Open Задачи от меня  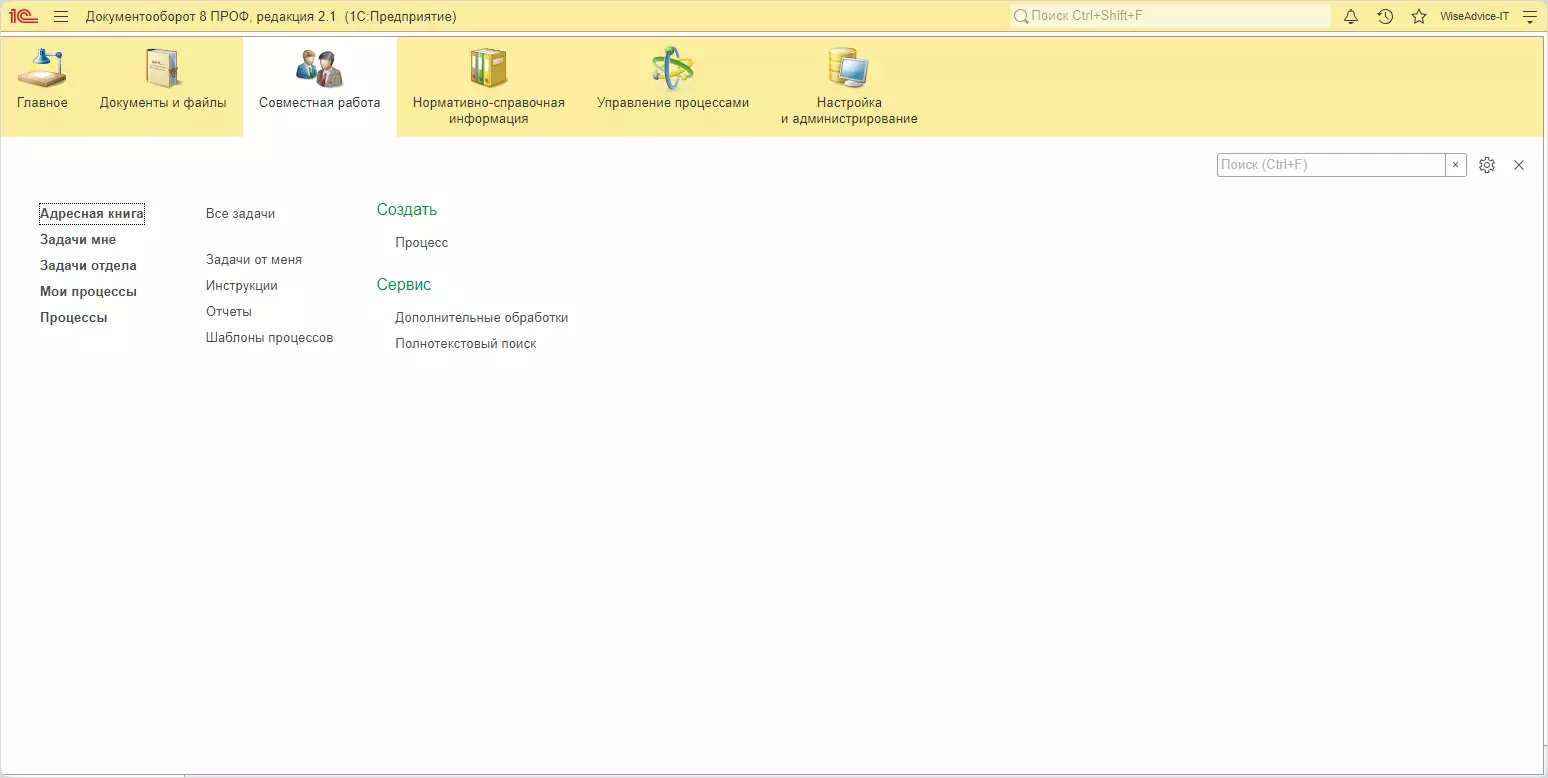(x=254, y=260)
